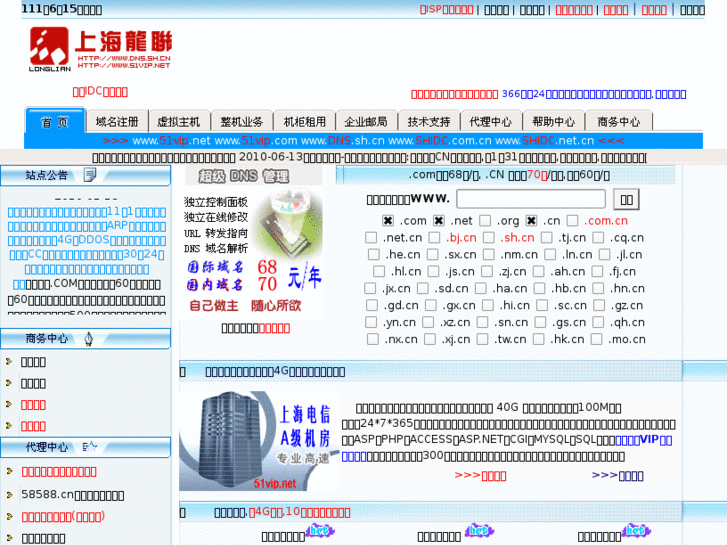This screenshot has height=545, width=727.
Task: Check the .sh.cn checkbox
Action: tap(489, 237)
